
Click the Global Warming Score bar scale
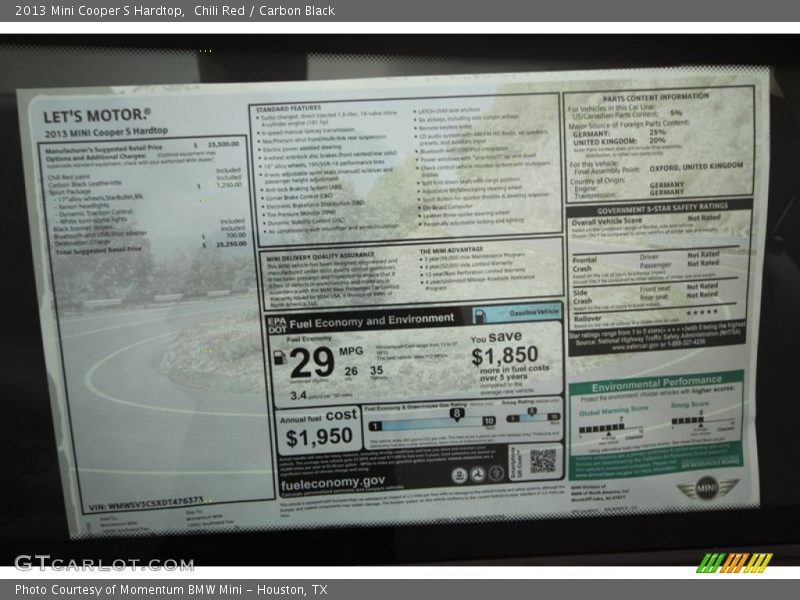[x=611, y=429]
